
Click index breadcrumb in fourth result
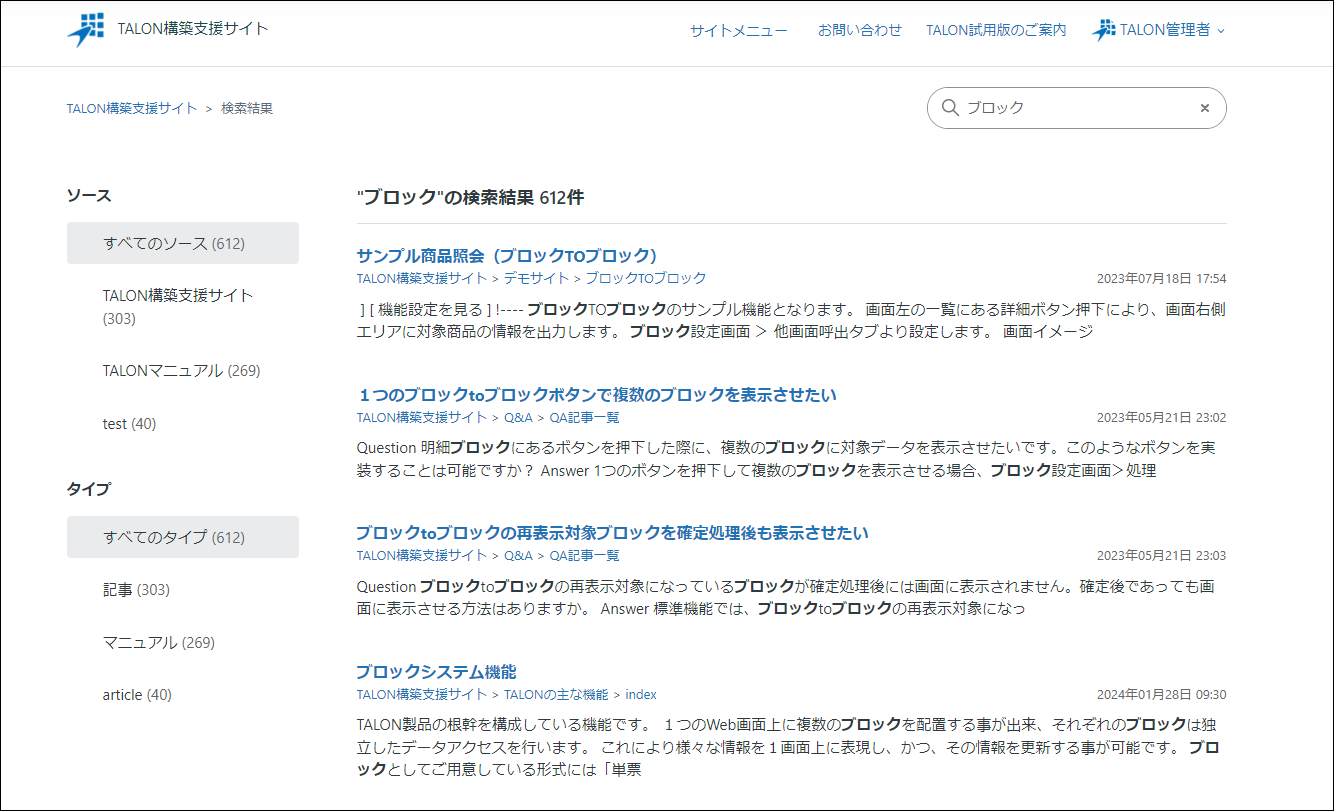[641, 694]
